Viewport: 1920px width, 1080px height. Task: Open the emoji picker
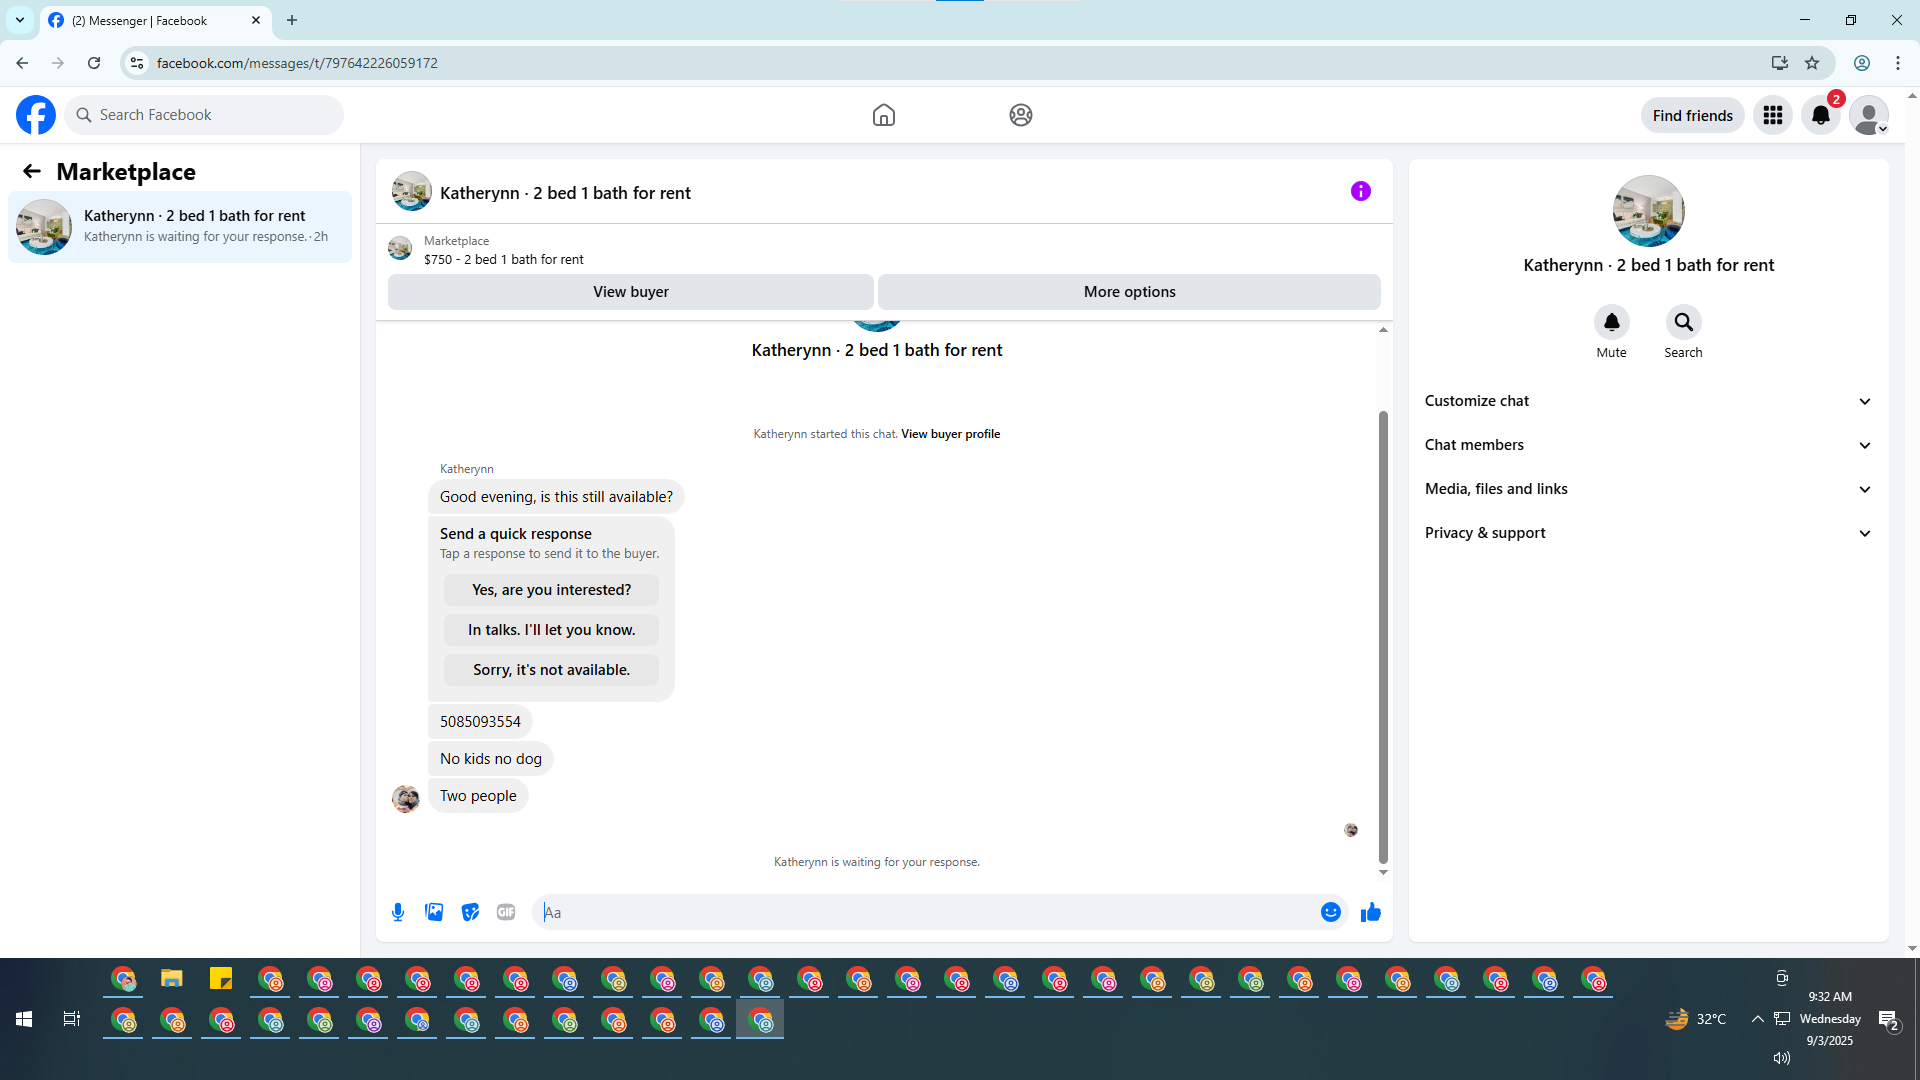tap(1331, 912)
